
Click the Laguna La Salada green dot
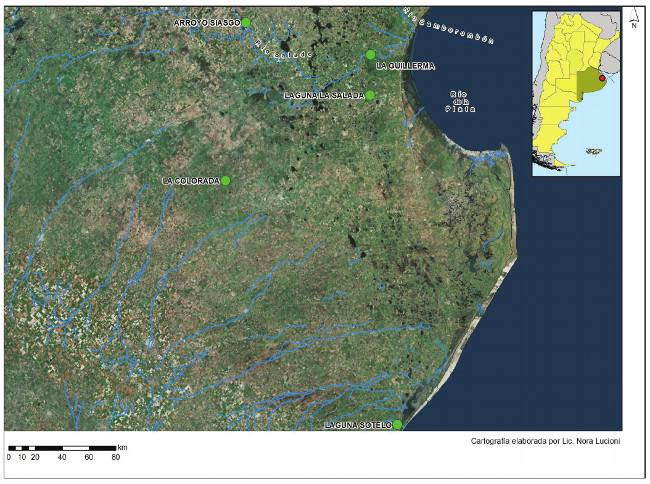(x=370, y=95)
